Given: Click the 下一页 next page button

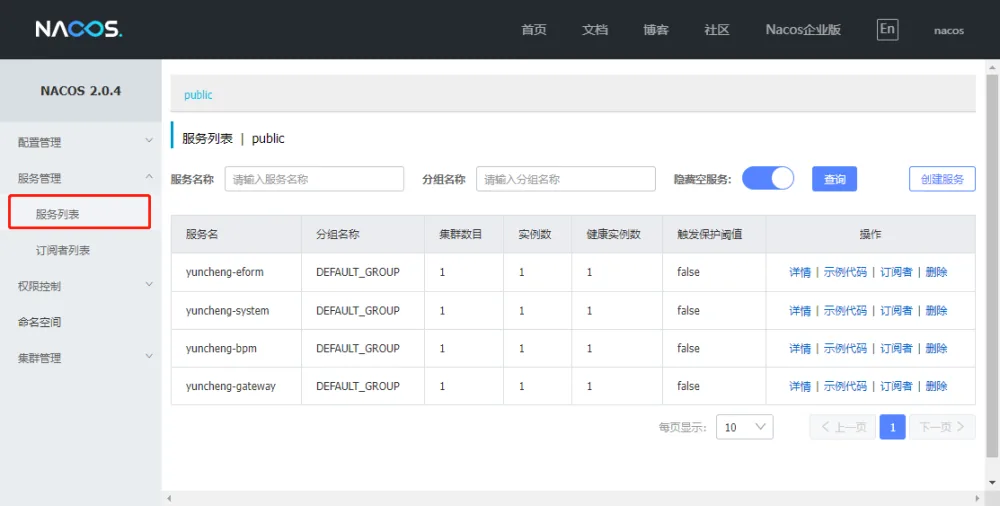Looking at the screenshot, I should click(x=942, y=427).
